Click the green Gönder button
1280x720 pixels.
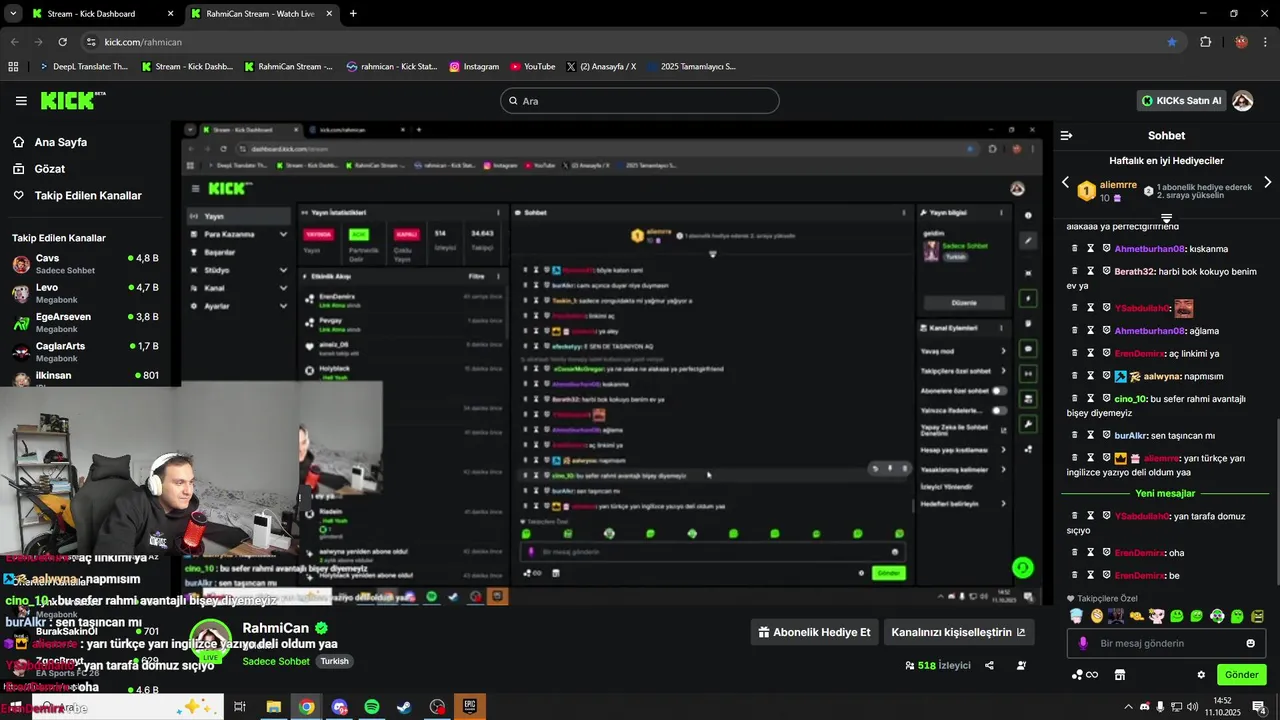pos(1241,675)
